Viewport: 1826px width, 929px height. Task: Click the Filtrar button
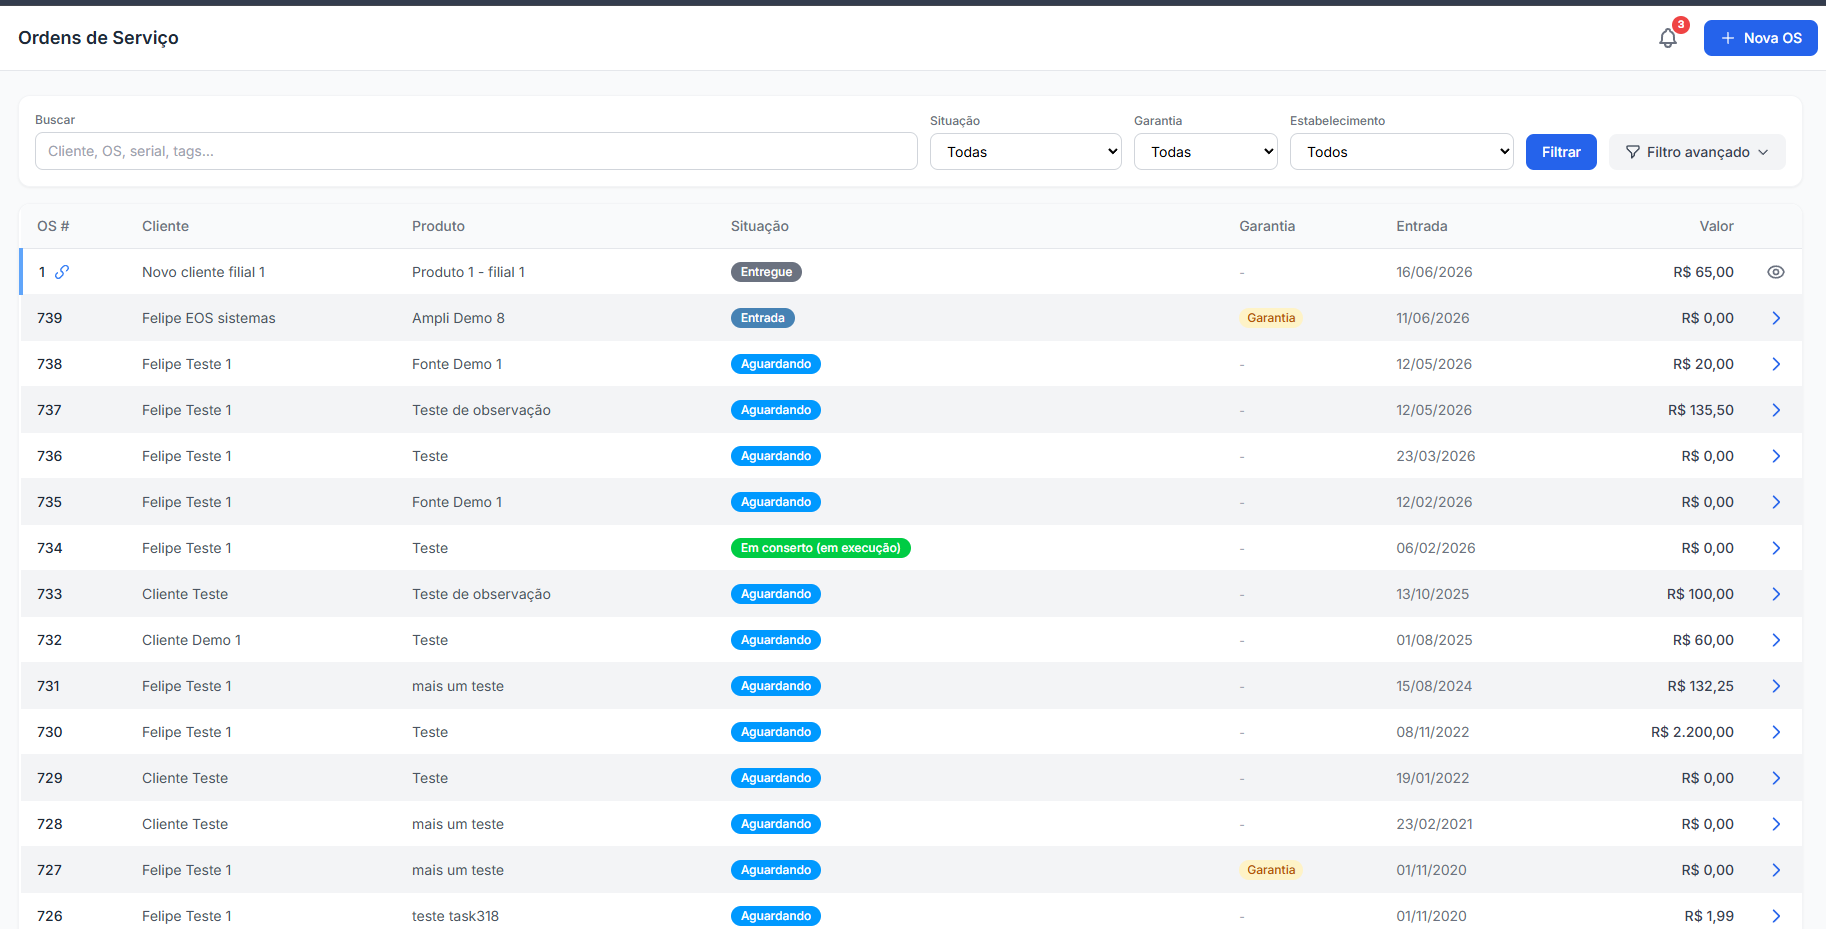point(1561,152)
